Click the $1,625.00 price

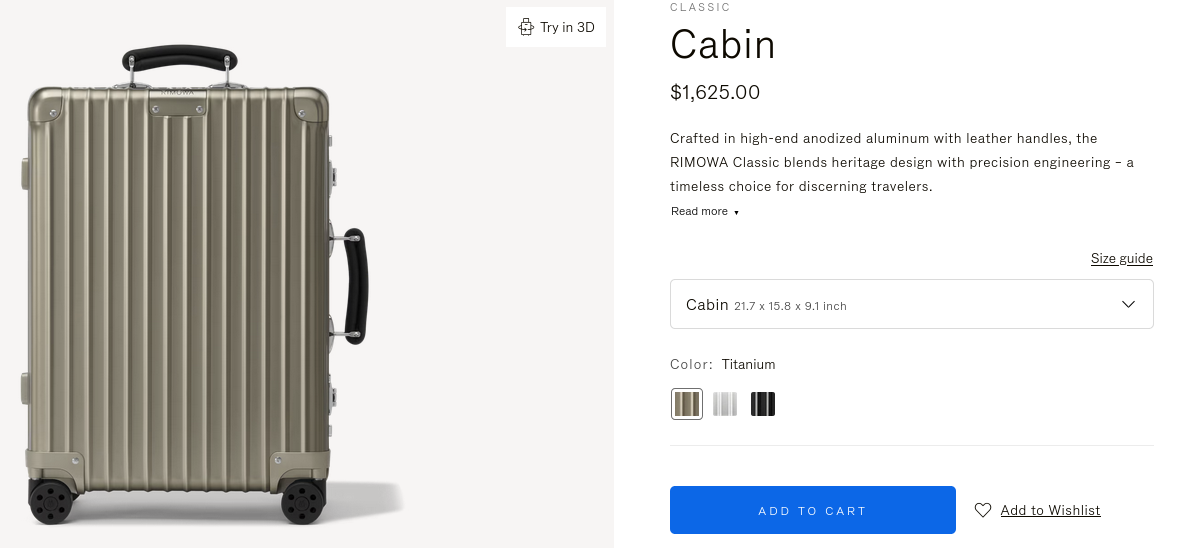pyautogui.click(x=715, y=93)
